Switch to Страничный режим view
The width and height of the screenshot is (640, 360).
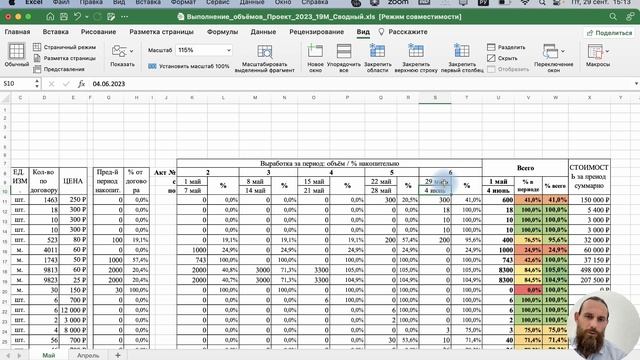(x=64, y=47)
